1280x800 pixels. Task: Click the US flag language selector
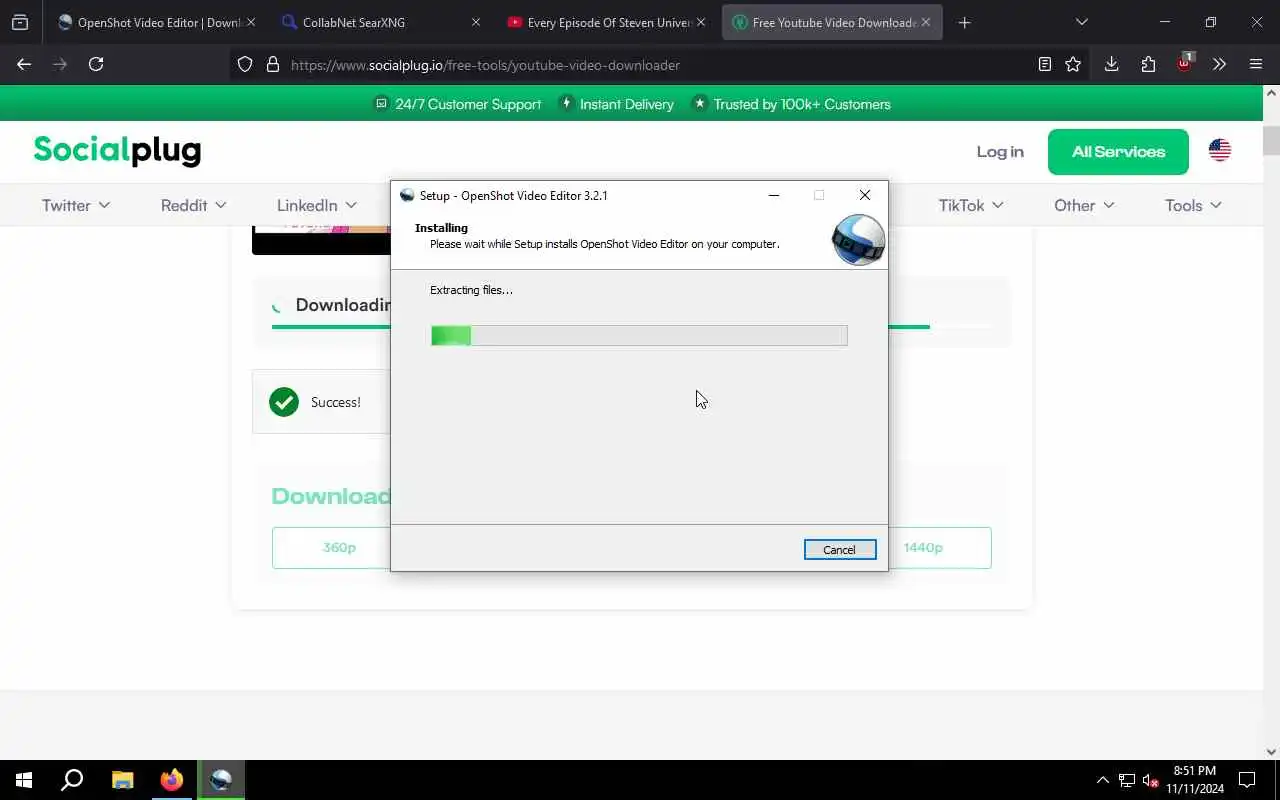[x=1220, y=151]
